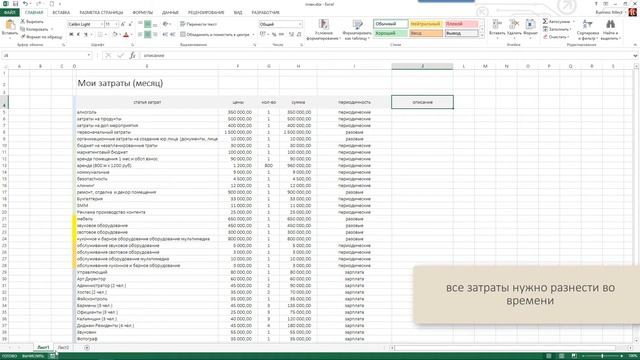Select the J column header
The height and width of the screenshot is (360, 640).
coord(422,66)
